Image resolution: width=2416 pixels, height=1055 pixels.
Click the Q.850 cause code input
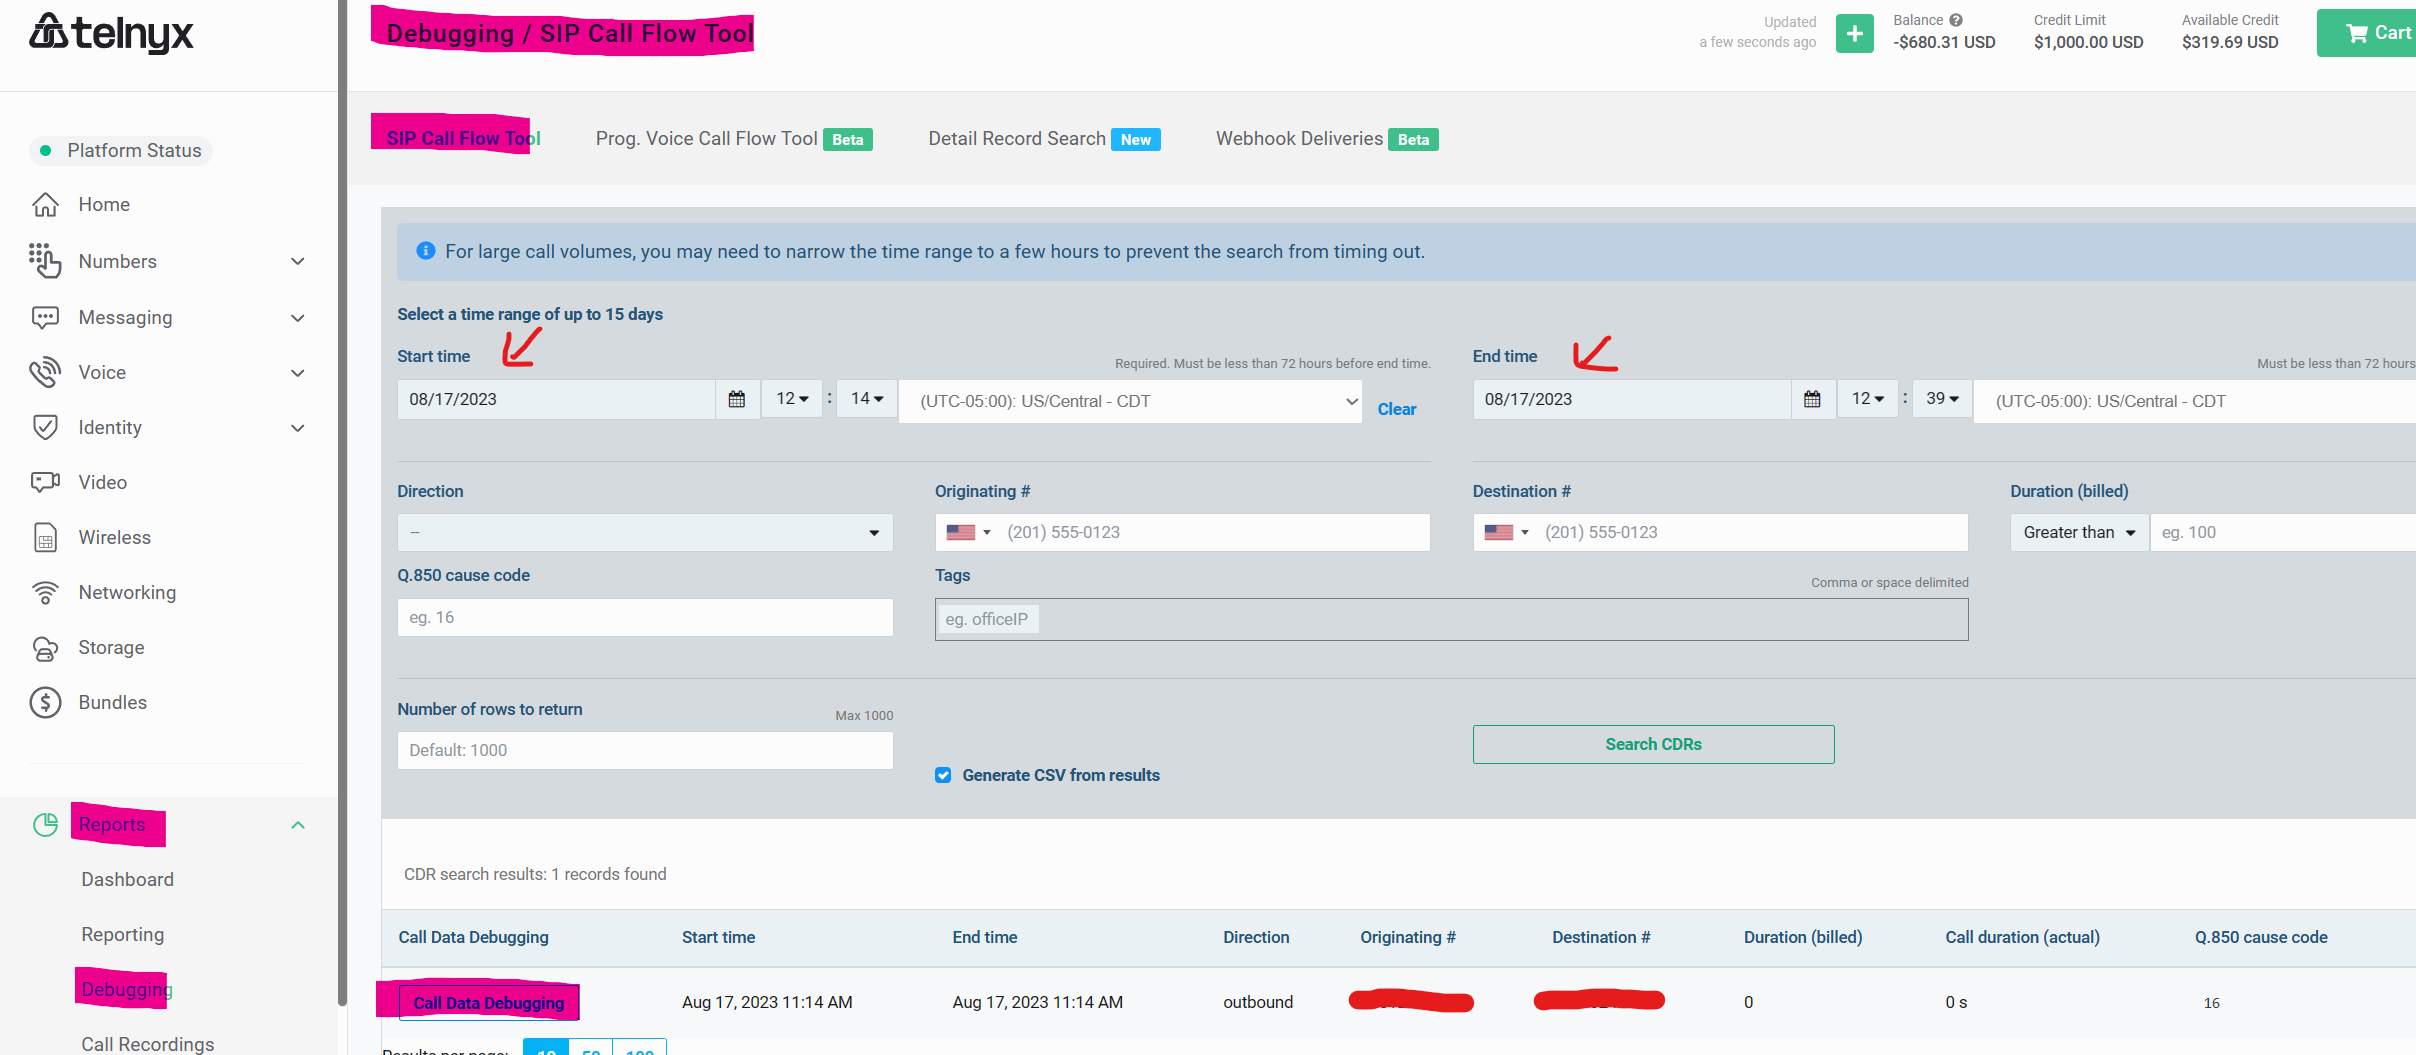coord(645,618)
